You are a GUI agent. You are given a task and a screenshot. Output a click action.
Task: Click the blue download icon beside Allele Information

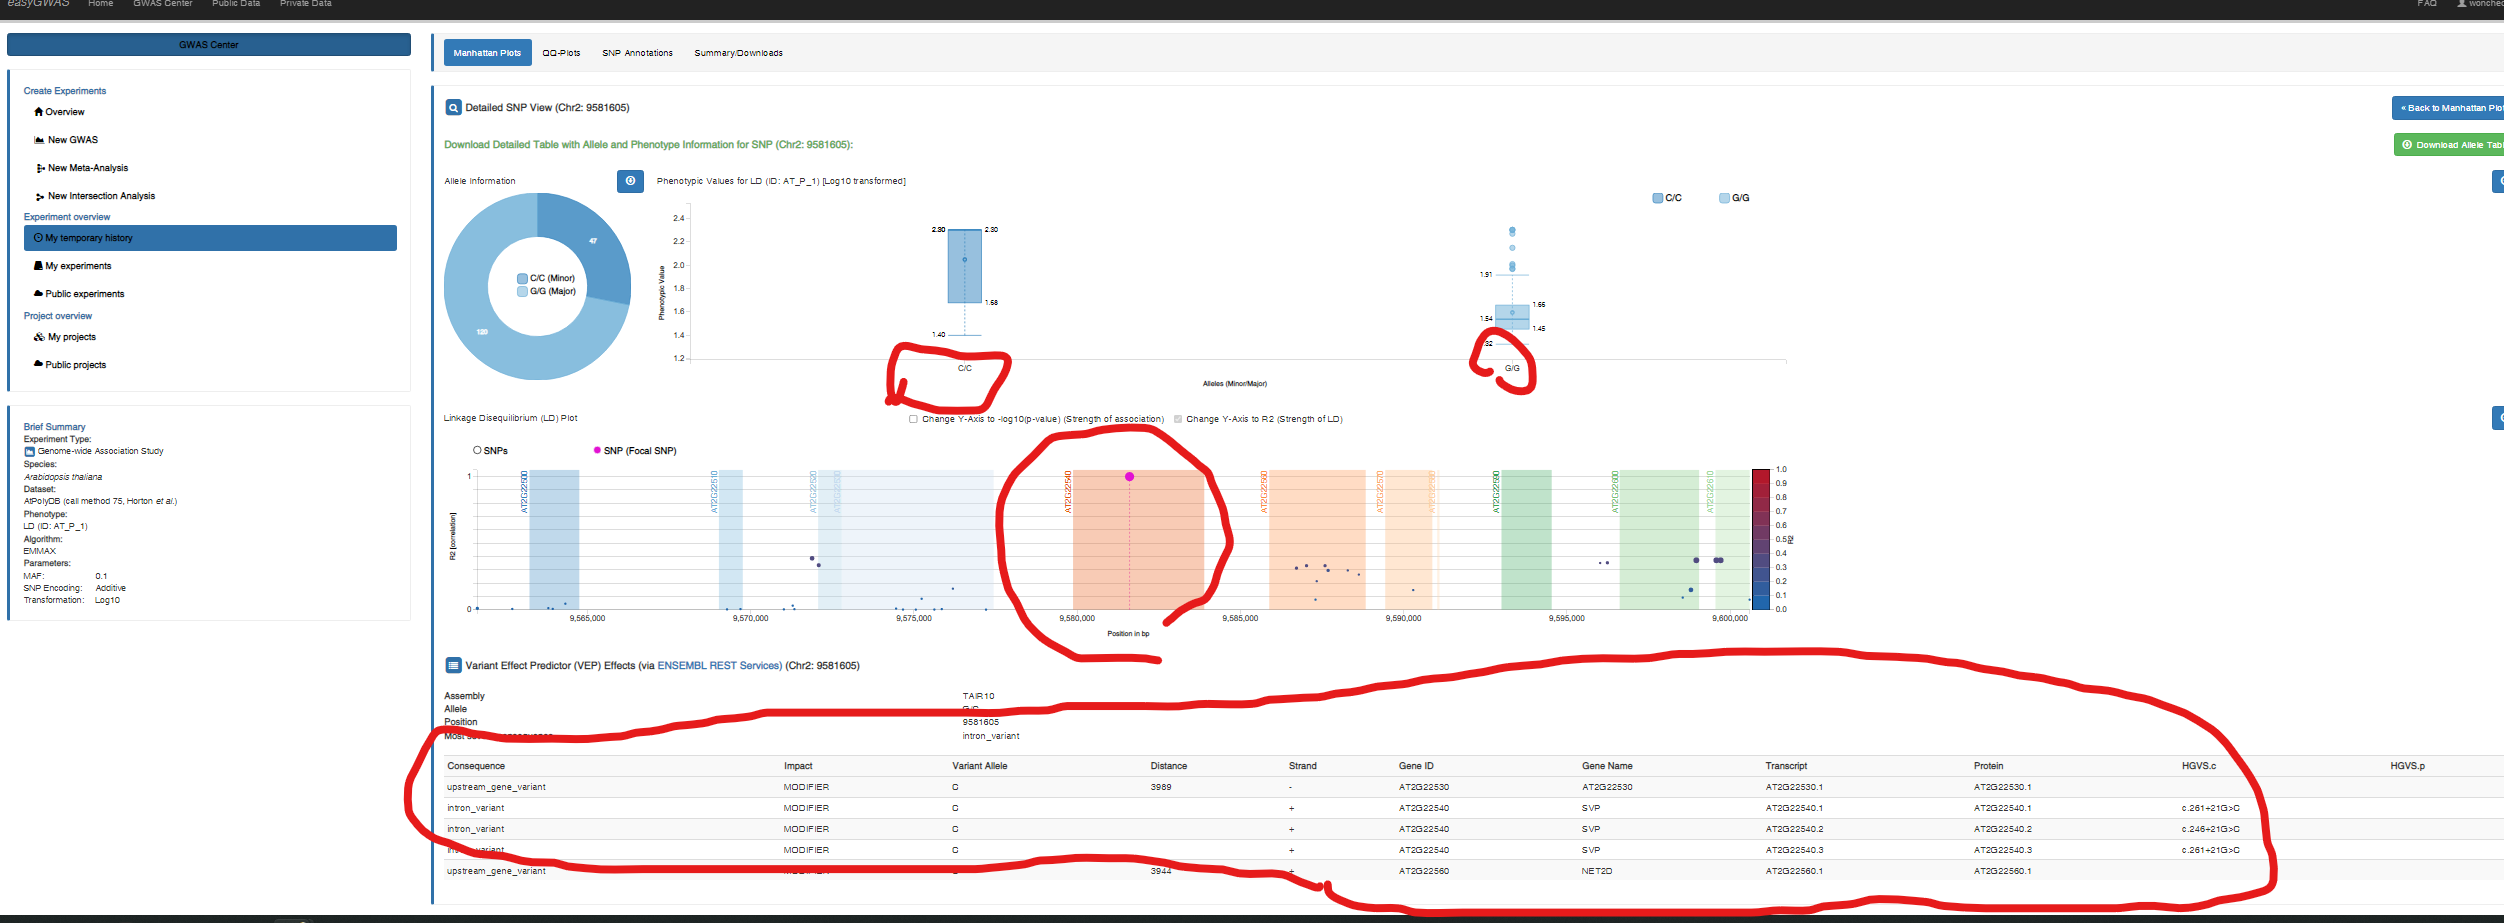(x=630, y=181)
